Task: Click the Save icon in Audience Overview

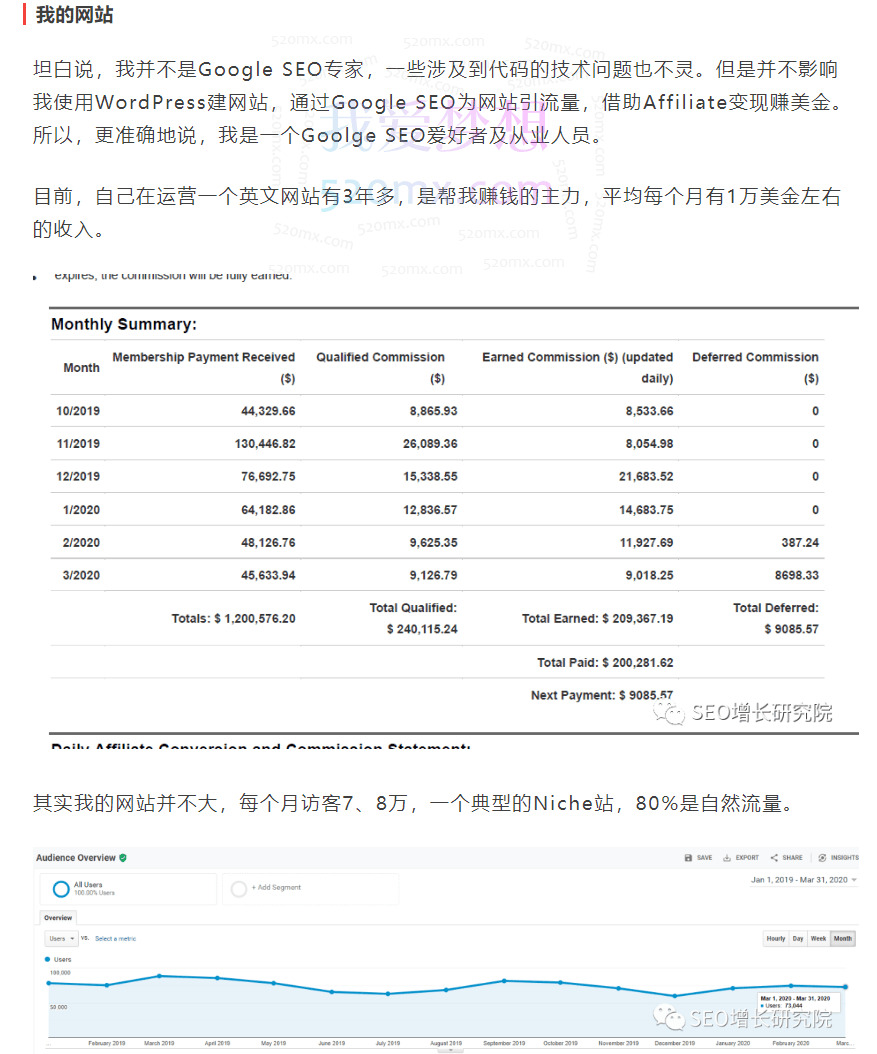Action: pyautogui.click(x=688, y=858)
